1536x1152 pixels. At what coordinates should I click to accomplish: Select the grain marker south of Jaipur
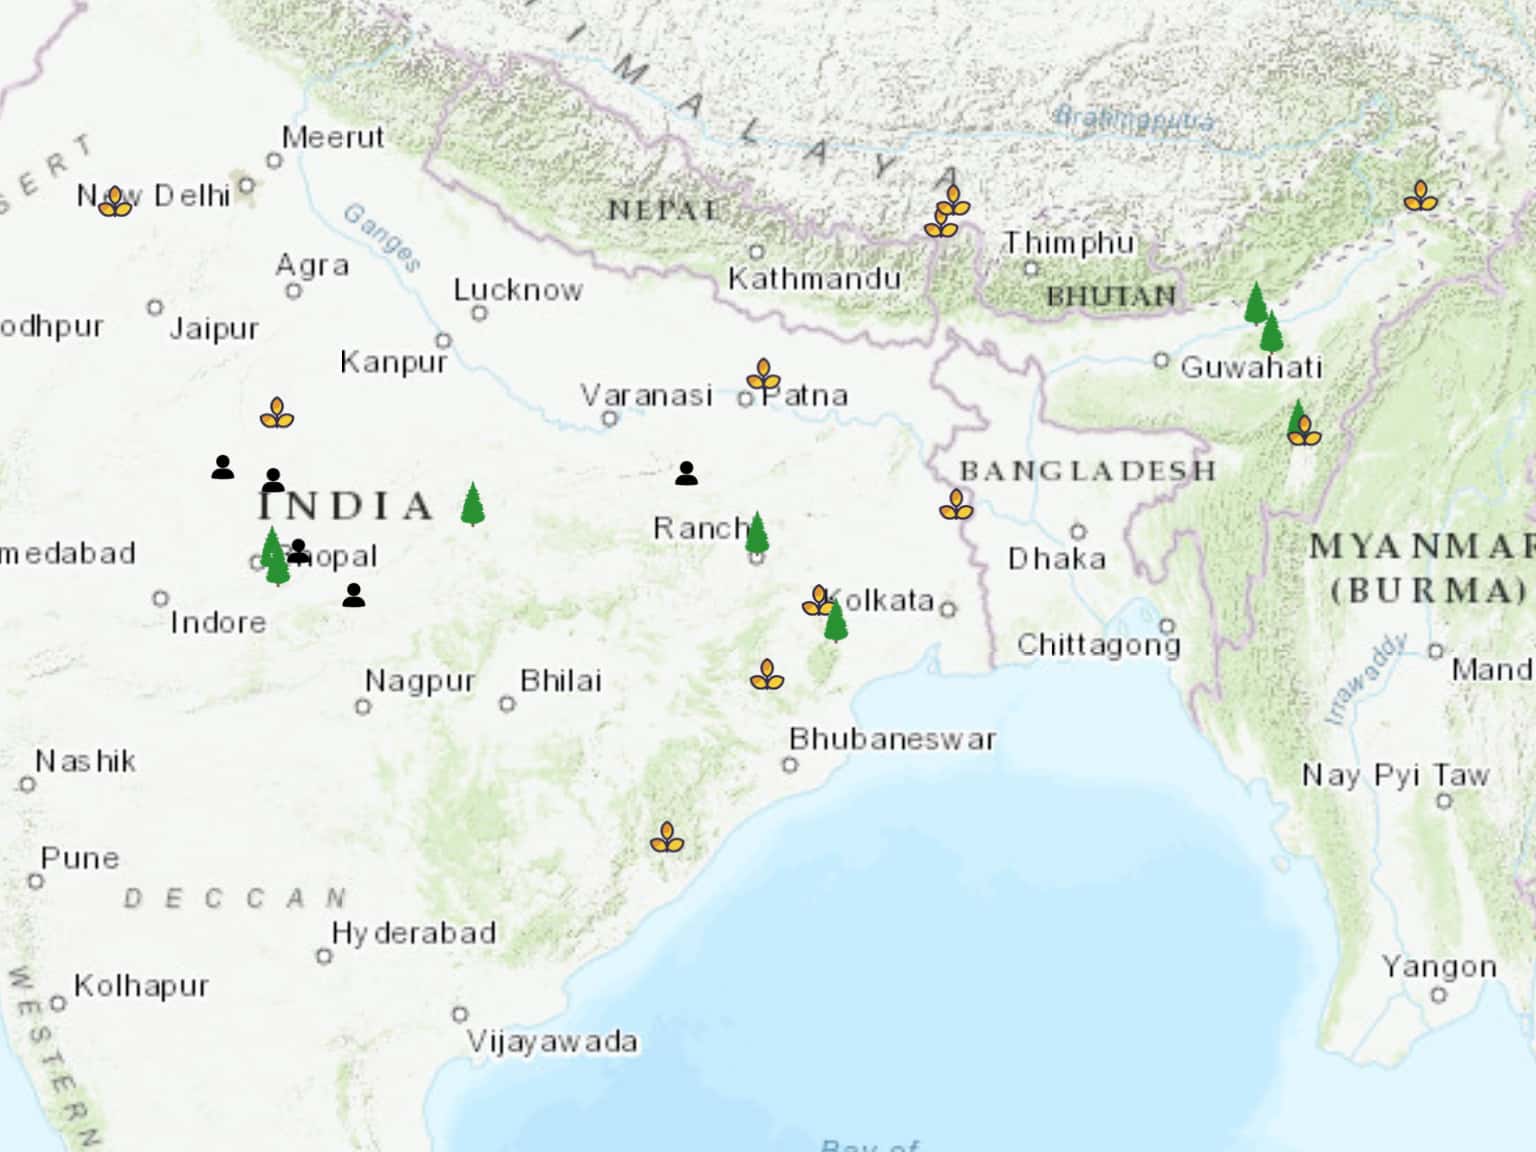277,413
